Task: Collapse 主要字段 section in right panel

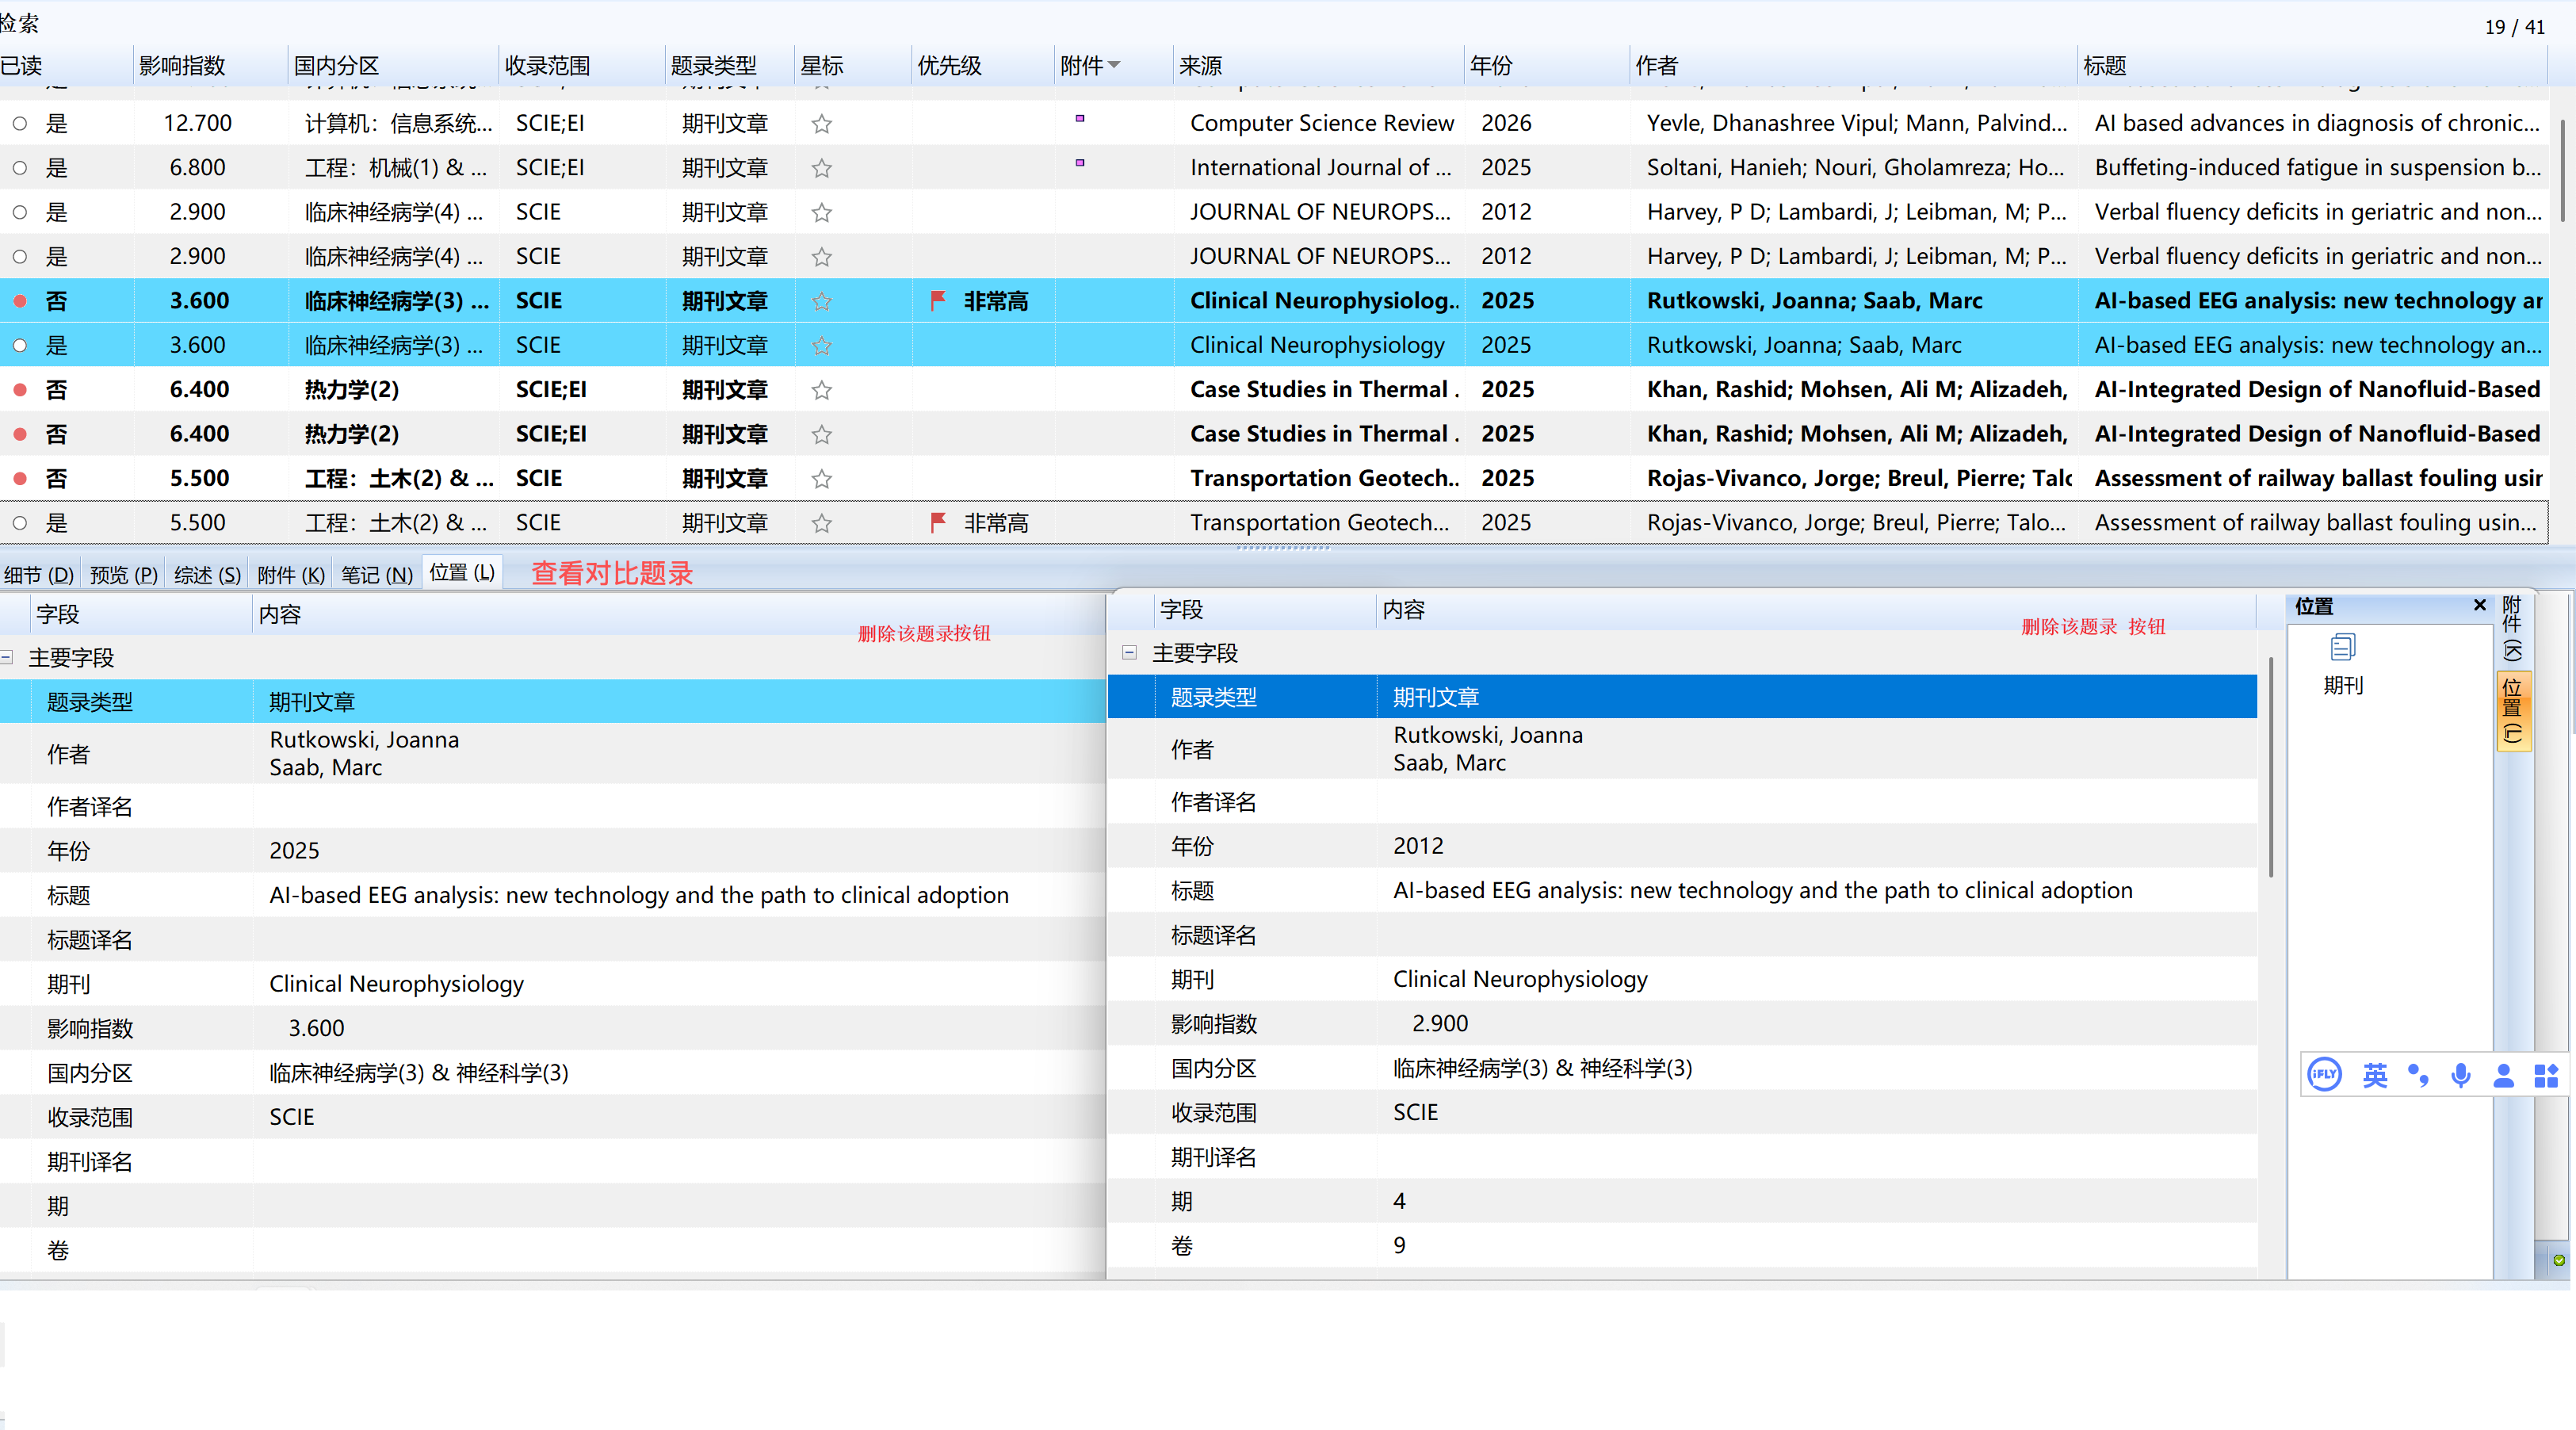Action: 1130,653
